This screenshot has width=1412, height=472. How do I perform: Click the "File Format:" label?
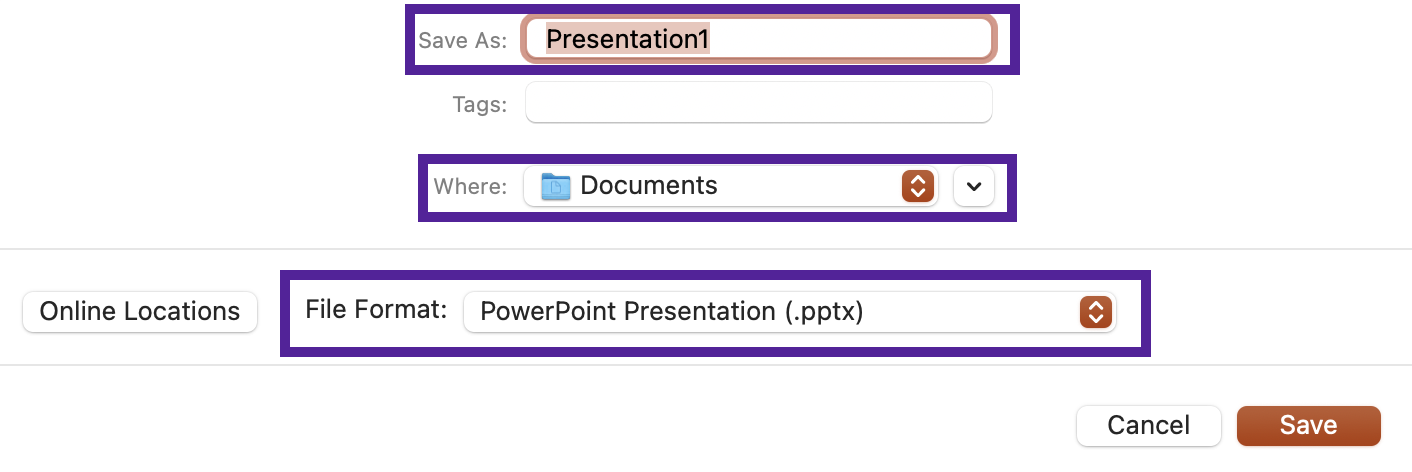coord(376,309)
